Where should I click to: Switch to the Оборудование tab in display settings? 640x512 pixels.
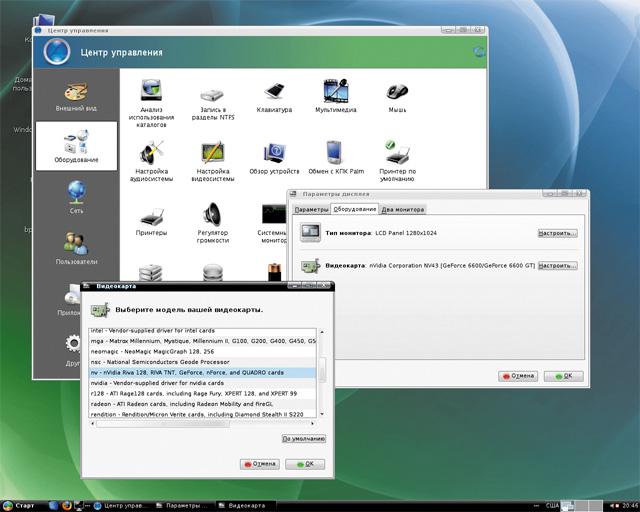pyautogui.click(x=355, y=209)
